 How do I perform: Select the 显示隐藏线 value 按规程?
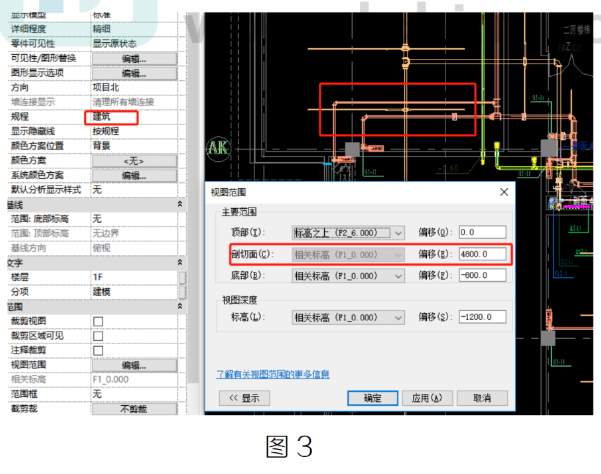[x=106, y=131]
